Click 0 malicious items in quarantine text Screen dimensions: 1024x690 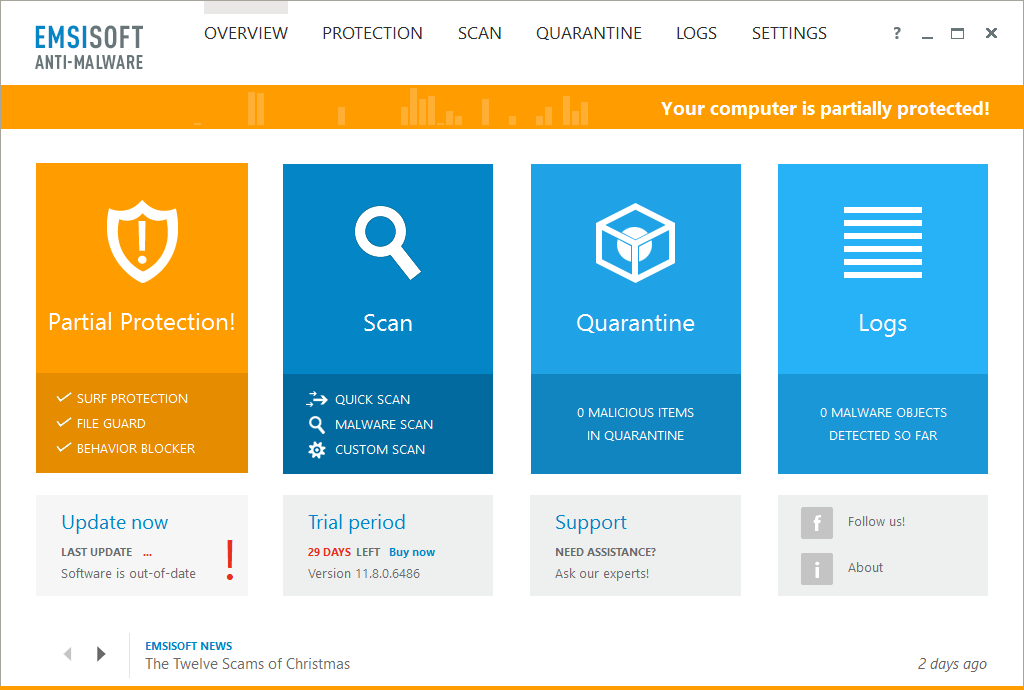click(635, 424)
